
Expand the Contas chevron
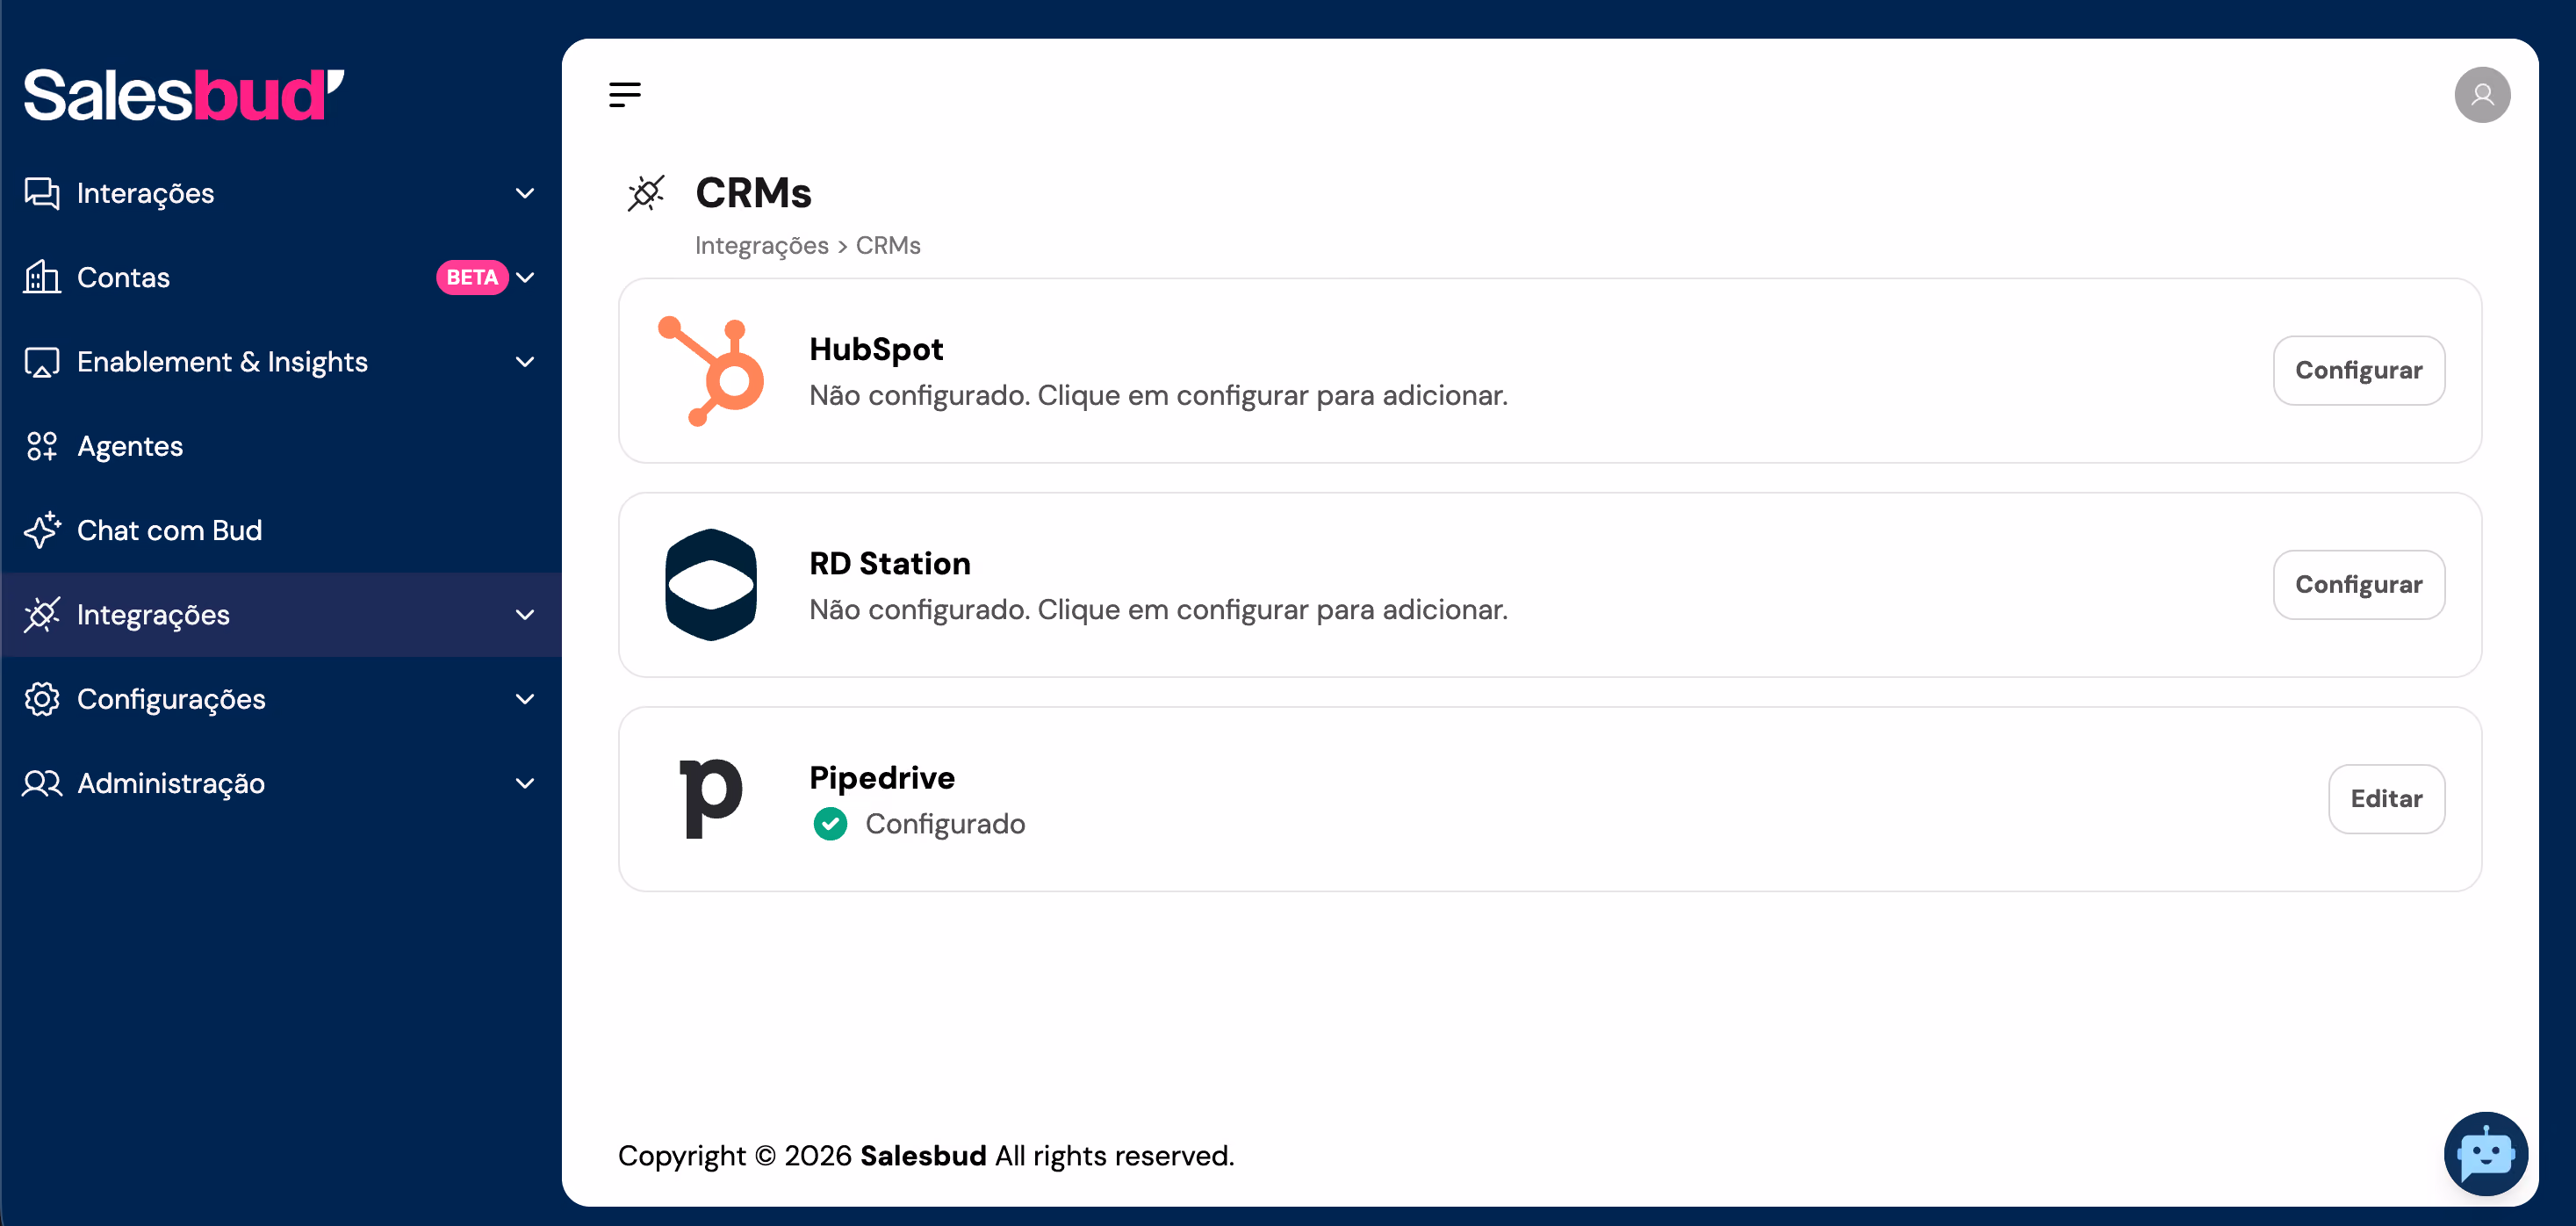525,277
